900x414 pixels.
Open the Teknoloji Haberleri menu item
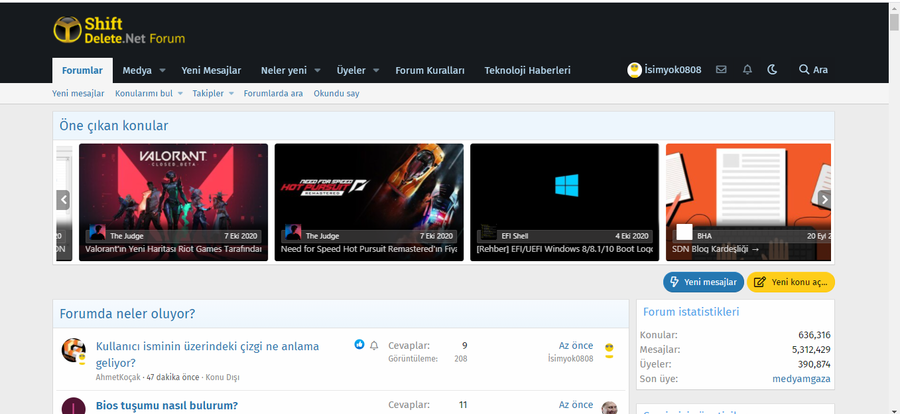(527, 70)
